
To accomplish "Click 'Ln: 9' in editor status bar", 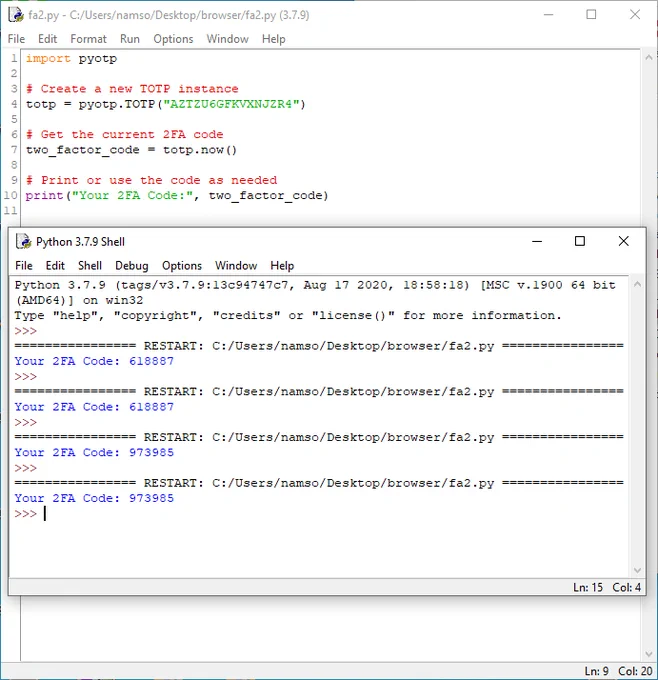I will pos(596,671).
